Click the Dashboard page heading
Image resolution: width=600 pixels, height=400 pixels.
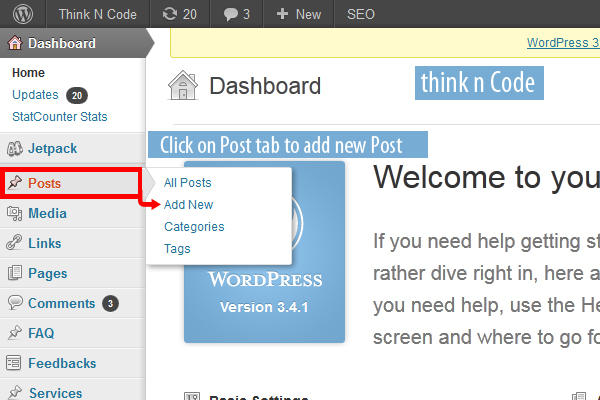265,86
